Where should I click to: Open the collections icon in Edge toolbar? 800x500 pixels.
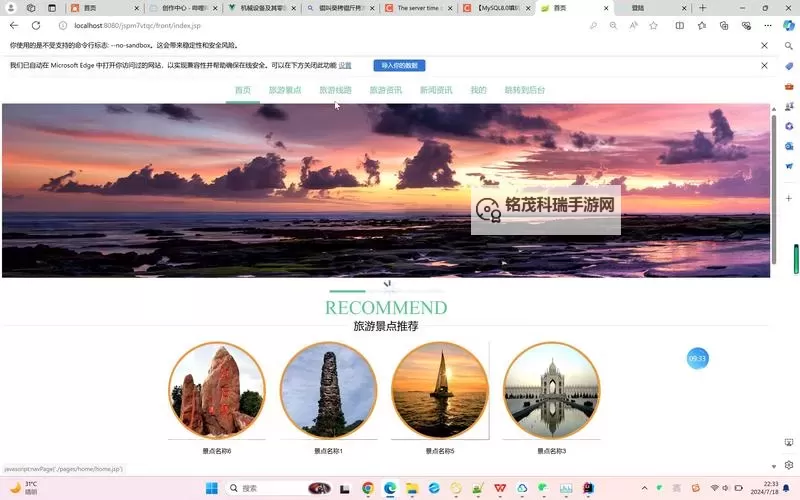click(x=724, y=26)
